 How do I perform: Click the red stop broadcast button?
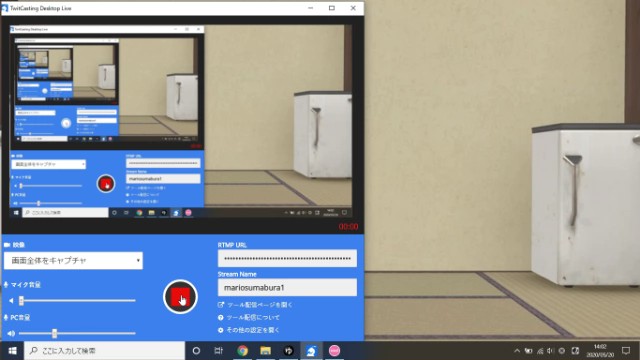pos(180,297)
